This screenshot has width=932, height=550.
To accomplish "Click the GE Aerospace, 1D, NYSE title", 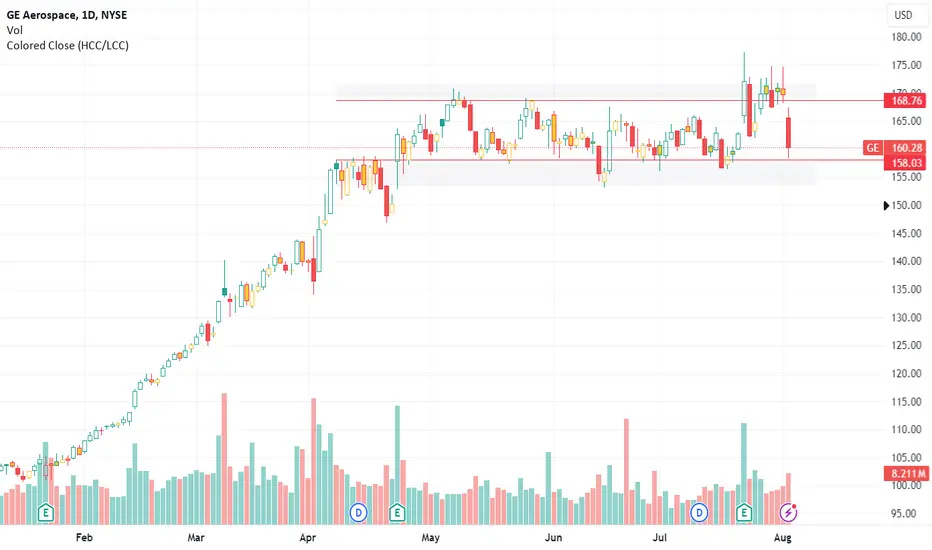I will [67, 15].
